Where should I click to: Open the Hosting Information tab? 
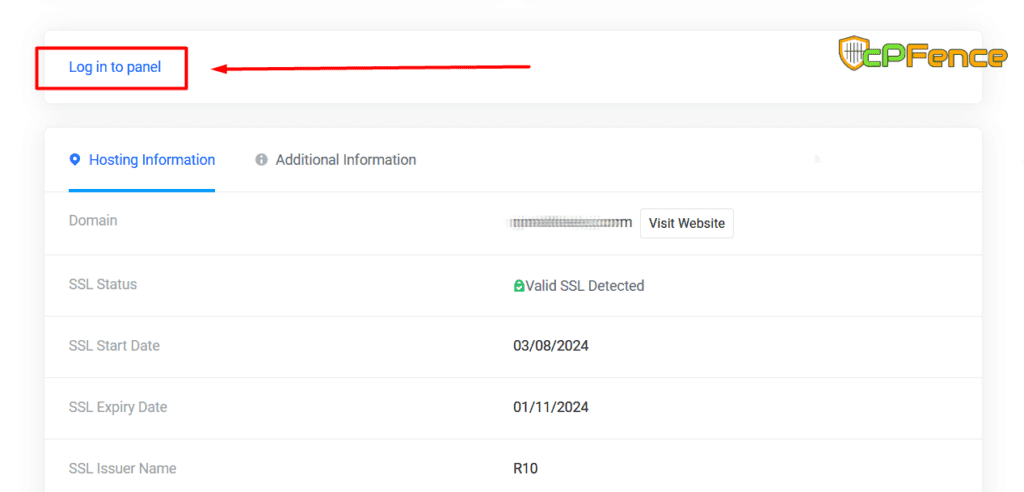[151, 160]
